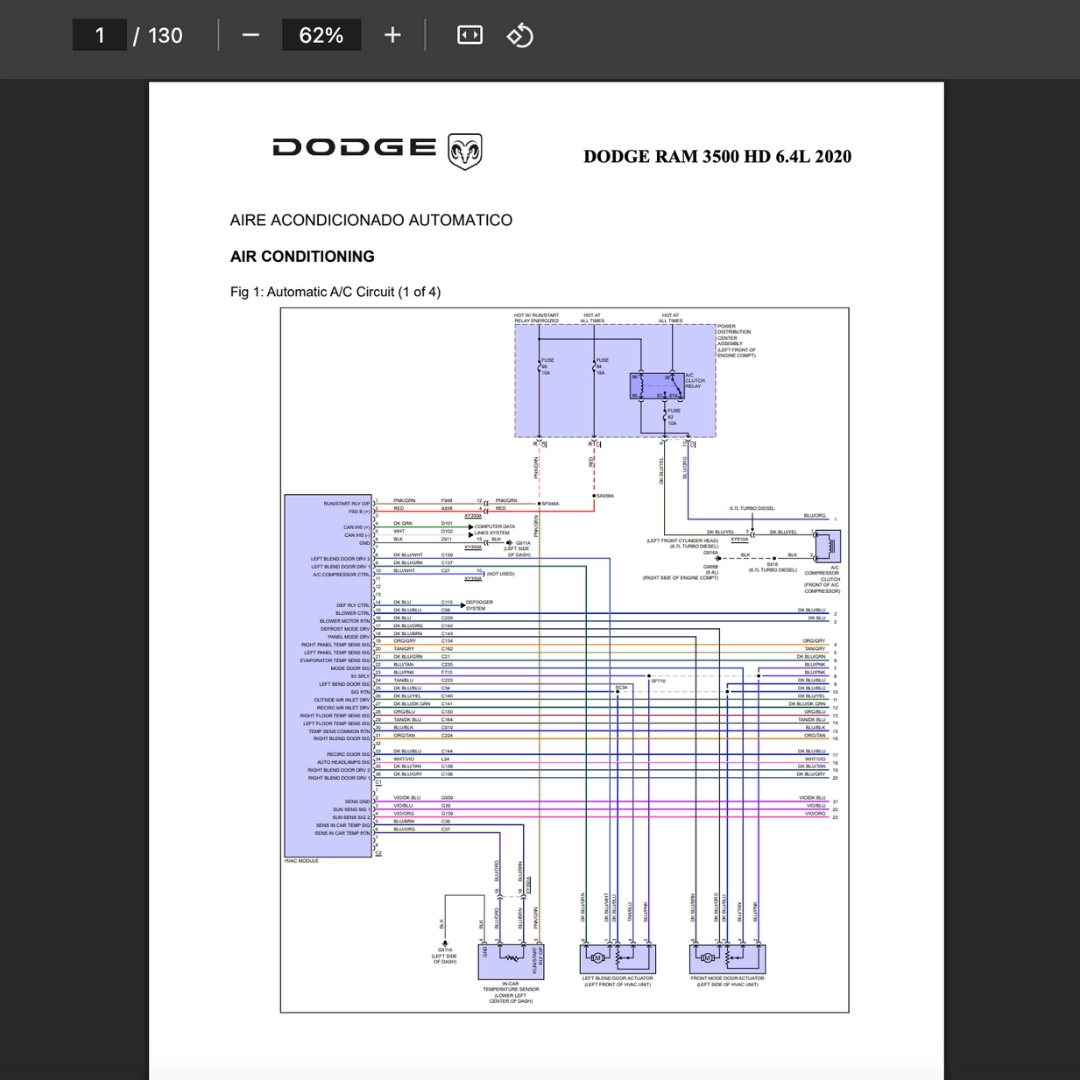Click the 'HVAC MODULE' label in diagram
The image size is (1080, 1080).
[x=302, y=861]
